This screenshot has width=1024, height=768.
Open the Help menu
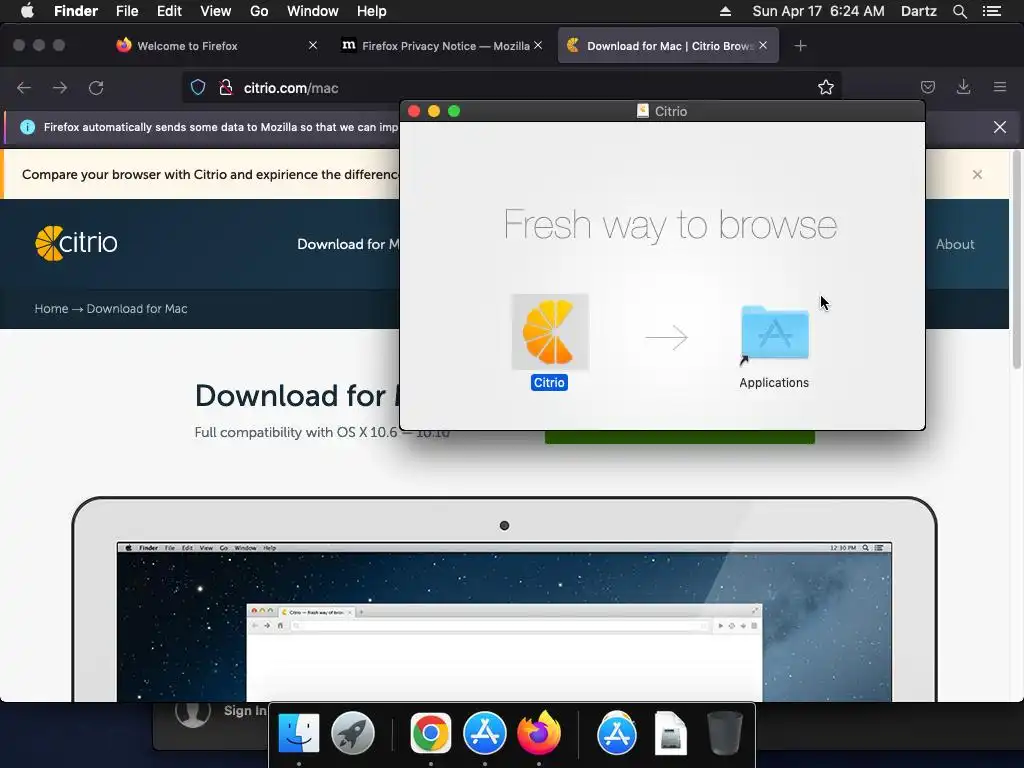coord(372,11)
